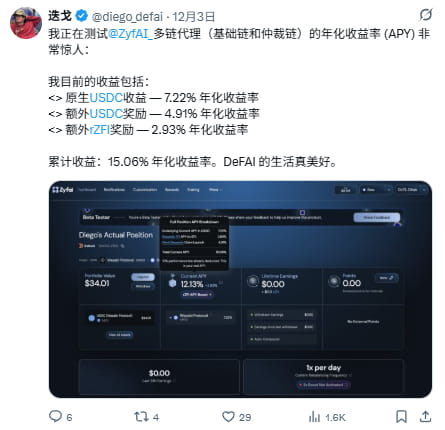445x430 pixels.
Task: Click the retweet icon
Action: (x=141, y=416)
